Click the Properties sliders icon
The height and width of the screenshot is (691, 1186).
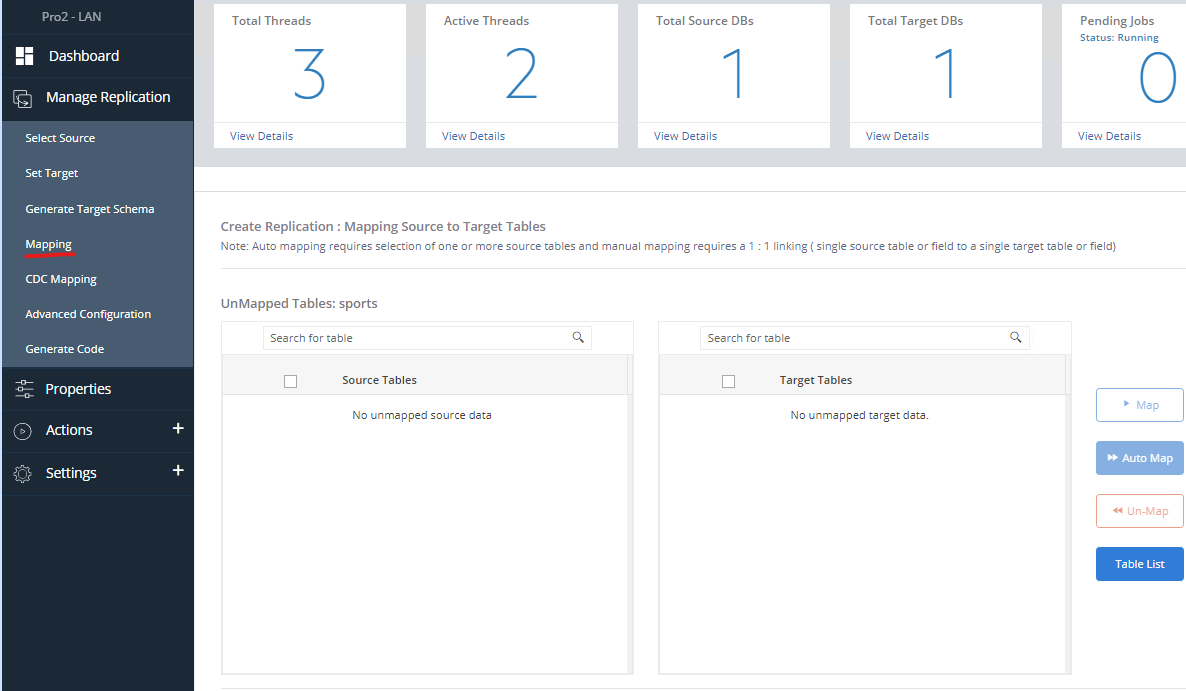point(24,389)
